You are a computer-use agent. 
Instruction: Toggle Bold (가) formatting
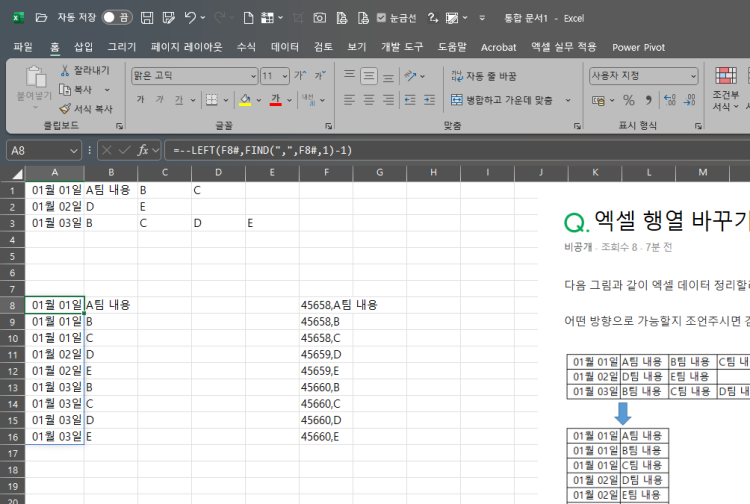point(140,99)
